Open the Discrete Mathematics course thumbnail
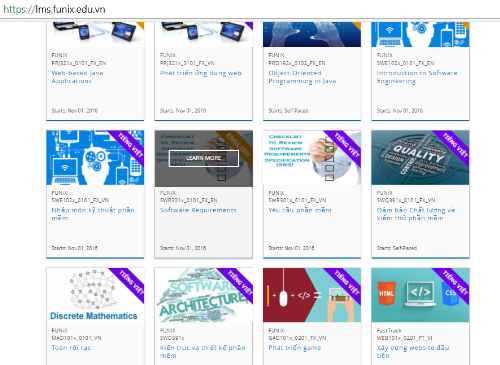Image resolution: width=500 pixels, height=365 pixels. click(x=95, y=295)
